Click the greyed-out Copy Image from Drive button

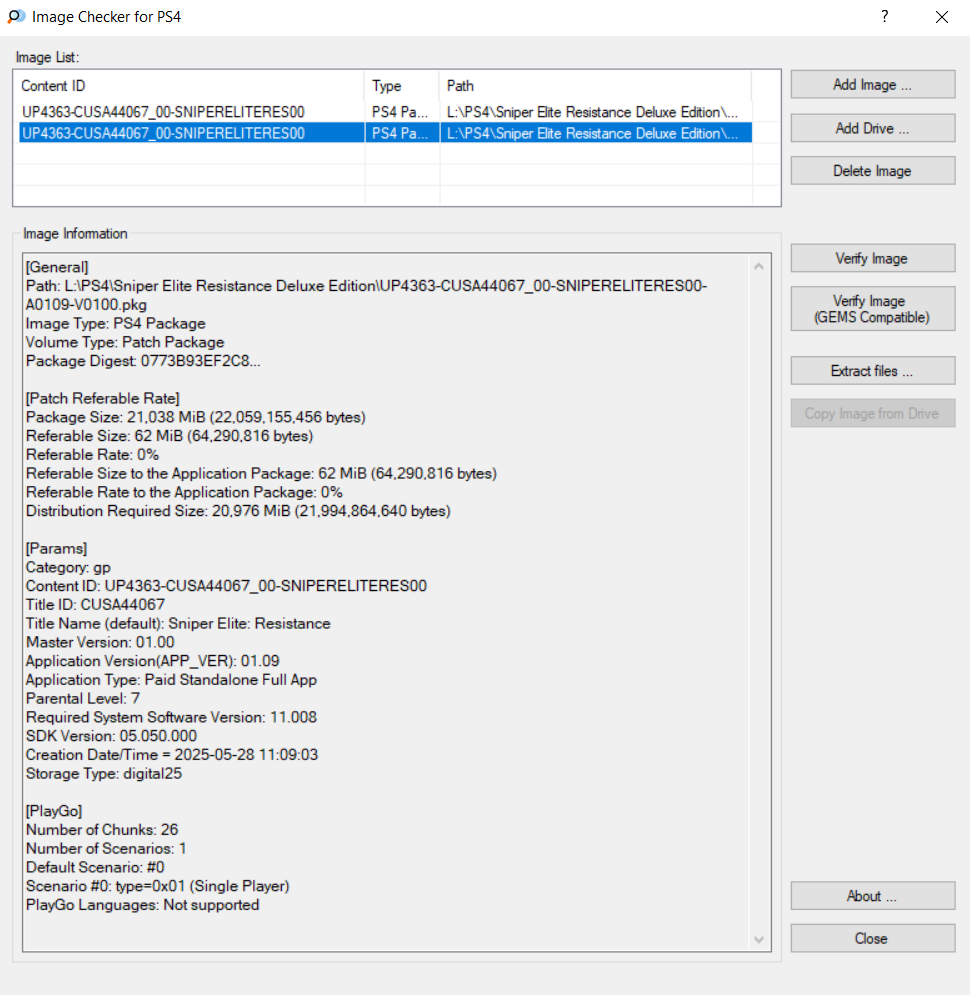point(872,414)
